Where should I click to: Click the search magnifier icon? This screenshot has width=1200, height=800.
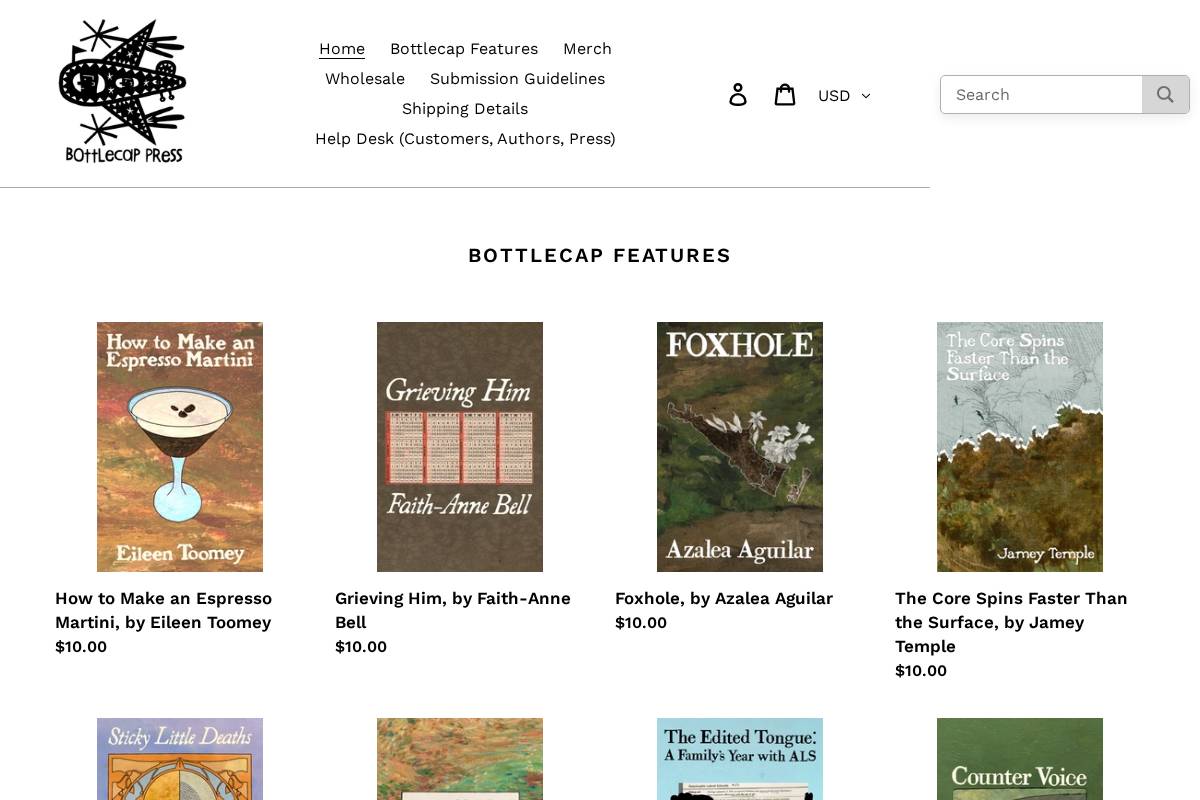(1165, 94)
